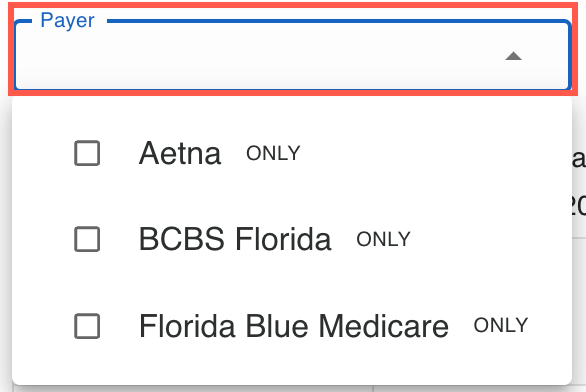Enable the Florida Blue Medicare checkbox
This screenshot has height=392, width=586.
(x=87, y=326)
